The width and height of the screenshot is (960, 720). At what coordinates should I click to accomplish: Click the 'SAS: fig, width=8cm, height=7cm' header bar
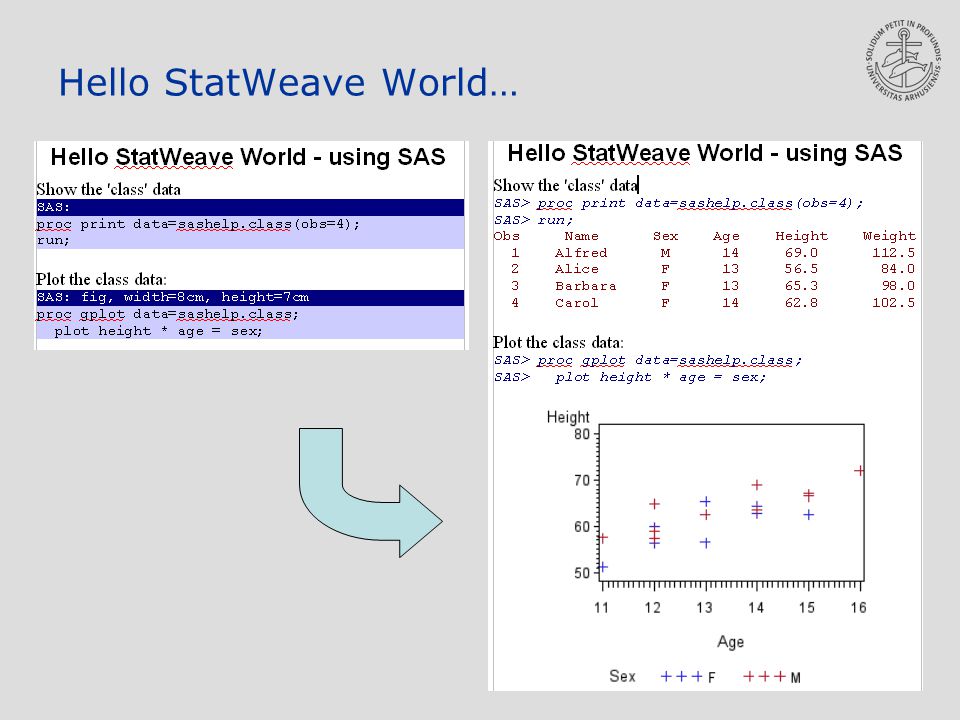click(x=250, y=298)
